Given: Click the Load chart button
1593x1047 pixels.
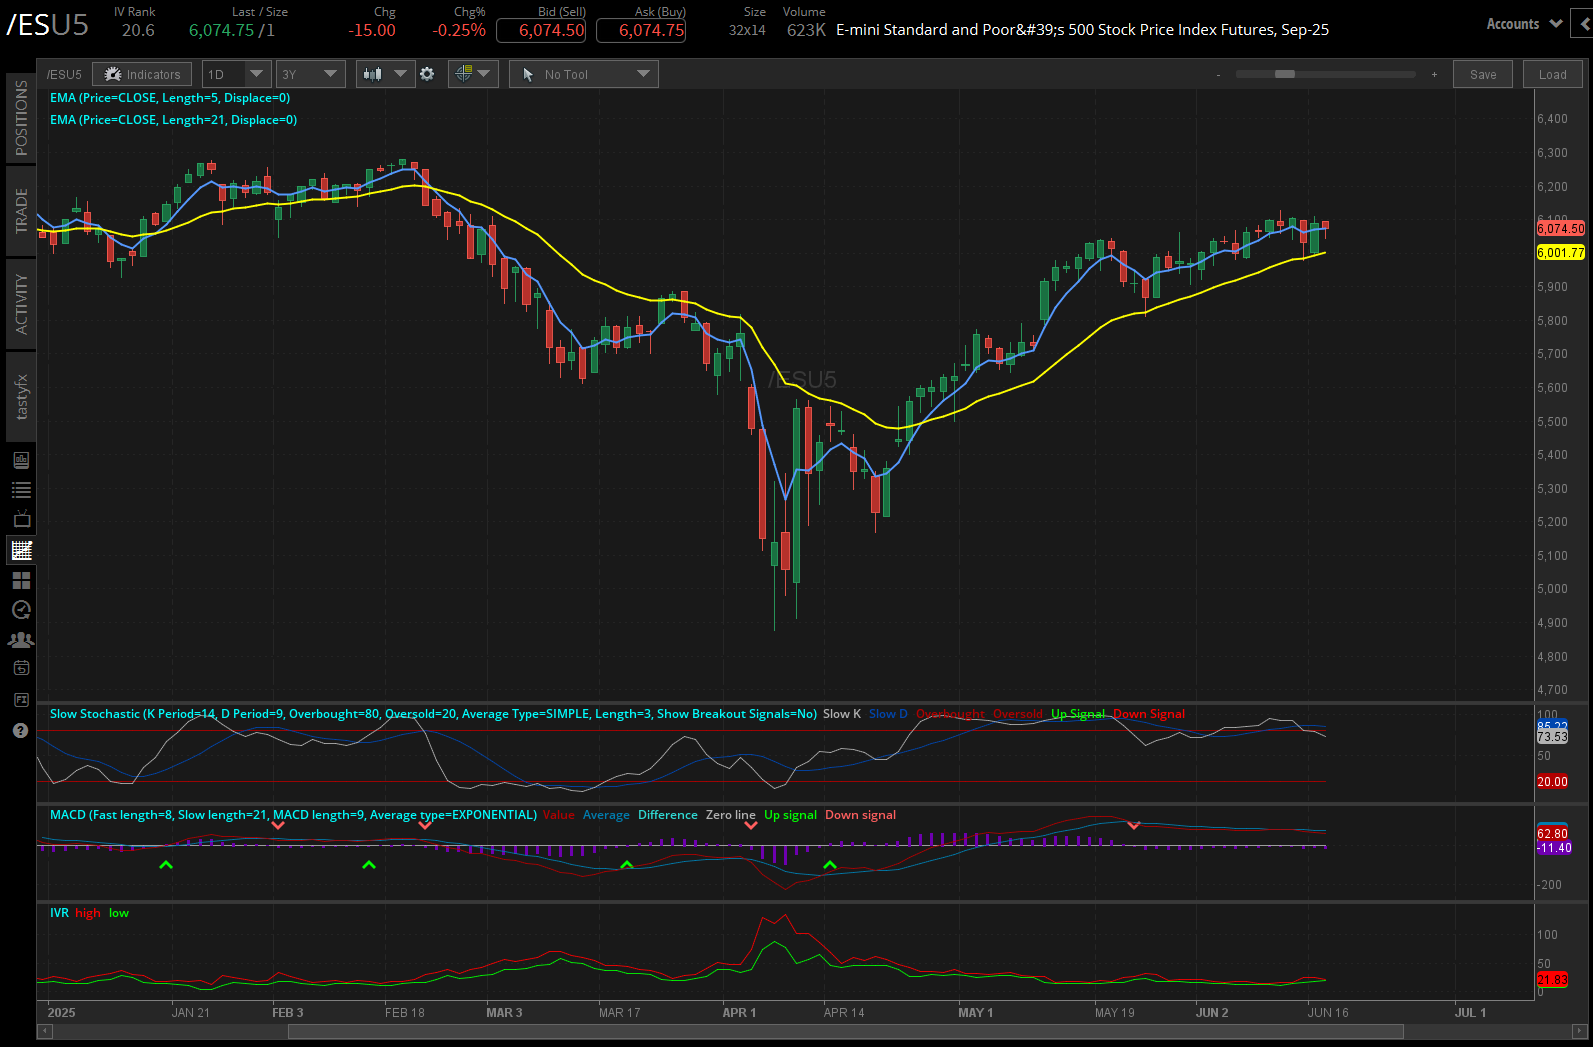Looking at the screenshot, I should coord(1553,74).
